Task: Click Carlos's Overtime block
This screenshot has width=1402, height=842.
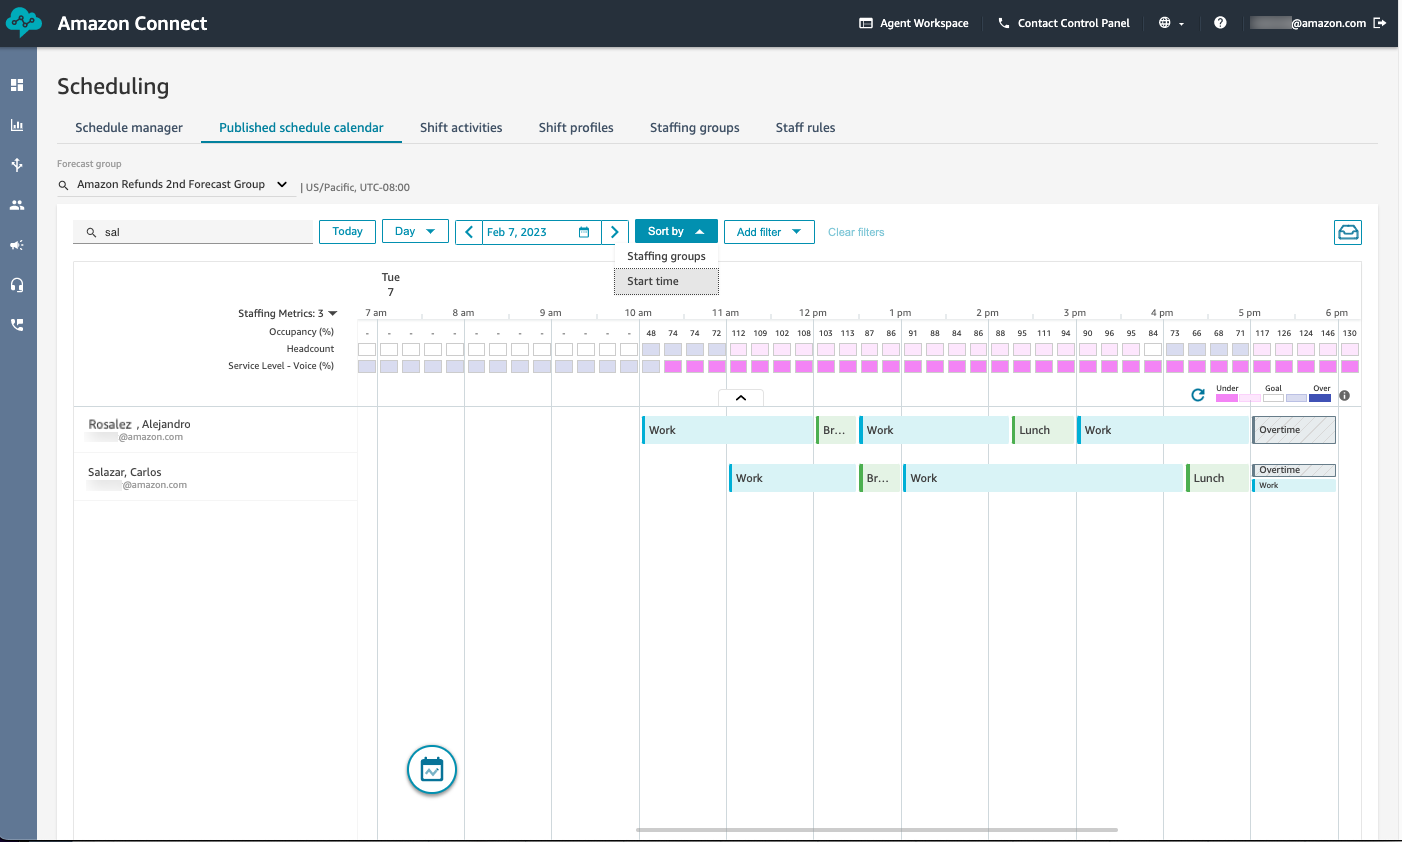Action: [1294, 470]
